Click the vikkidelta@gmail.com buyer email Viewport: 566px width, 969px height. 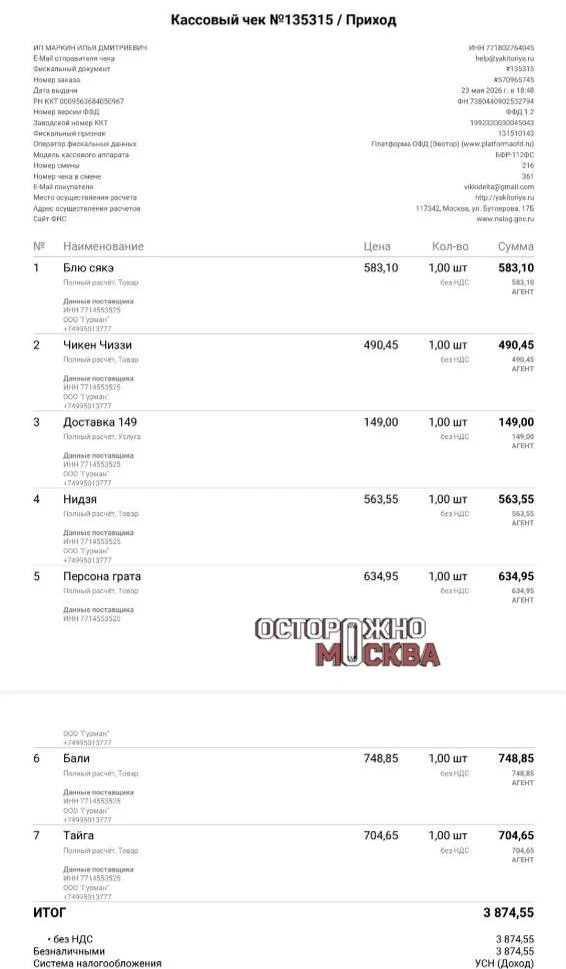499,187
